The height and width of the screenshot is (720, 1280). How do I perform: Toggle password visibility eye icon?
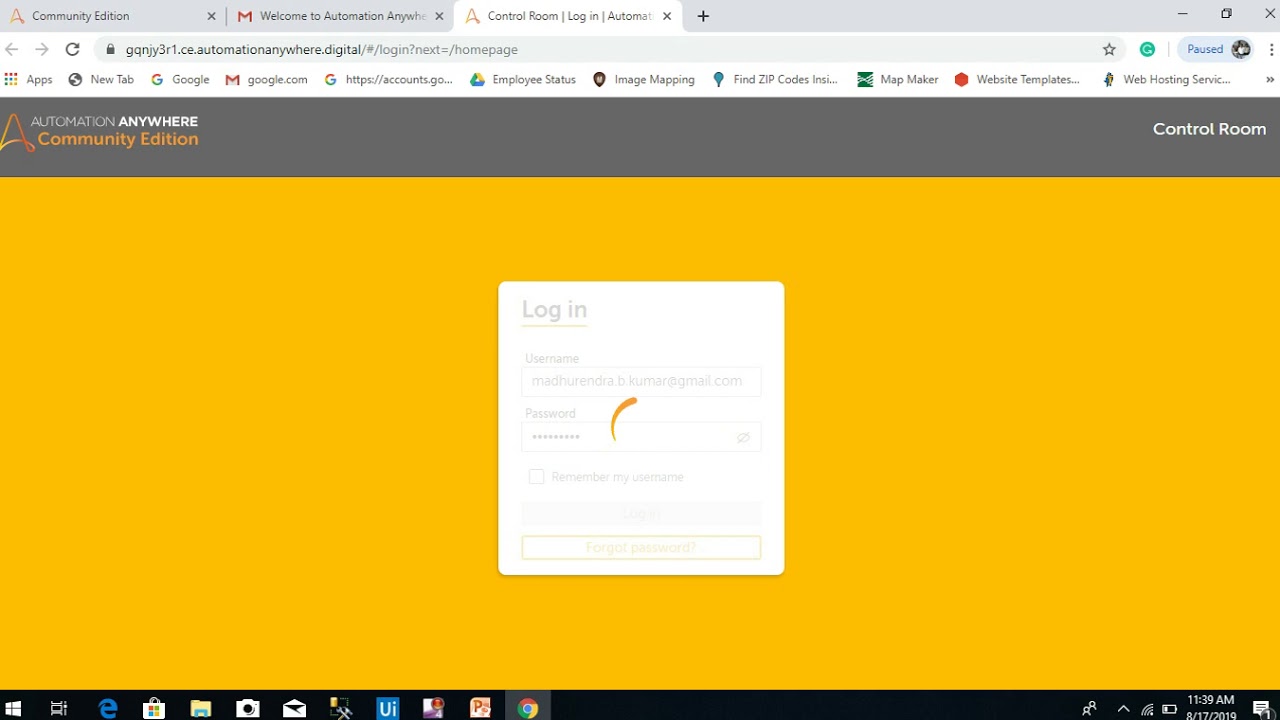pos(743,437)
